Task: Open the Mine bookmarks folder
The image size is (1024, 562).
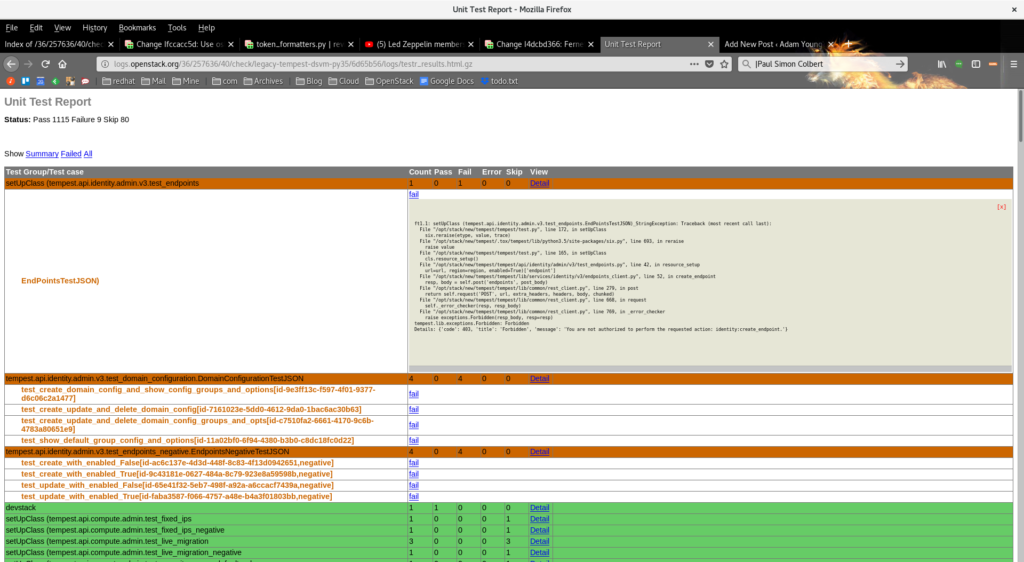Action: tap(186, 82)
